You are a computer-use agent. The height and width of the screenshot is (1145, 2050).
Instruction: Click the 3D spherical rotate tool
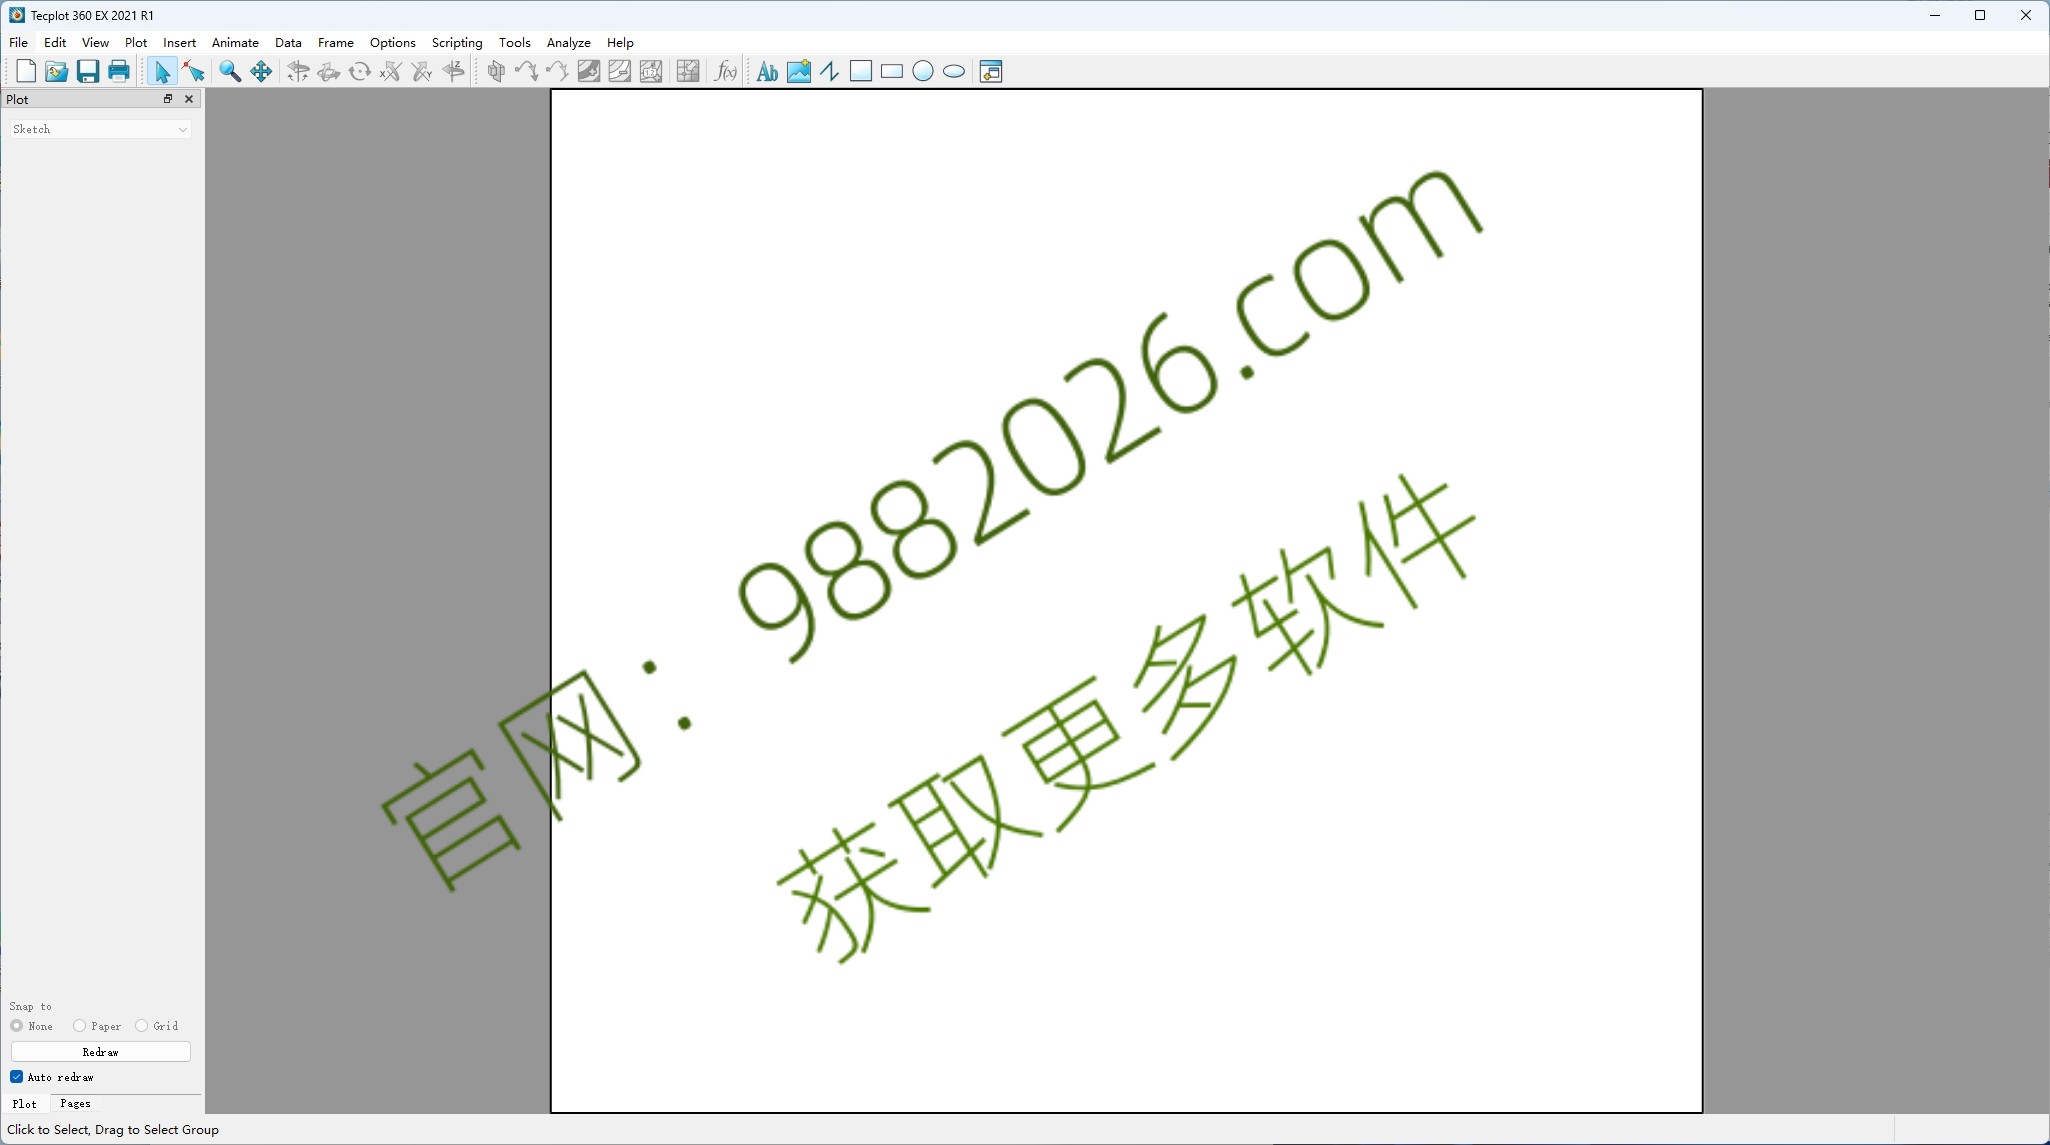click(x=298, y=71)
